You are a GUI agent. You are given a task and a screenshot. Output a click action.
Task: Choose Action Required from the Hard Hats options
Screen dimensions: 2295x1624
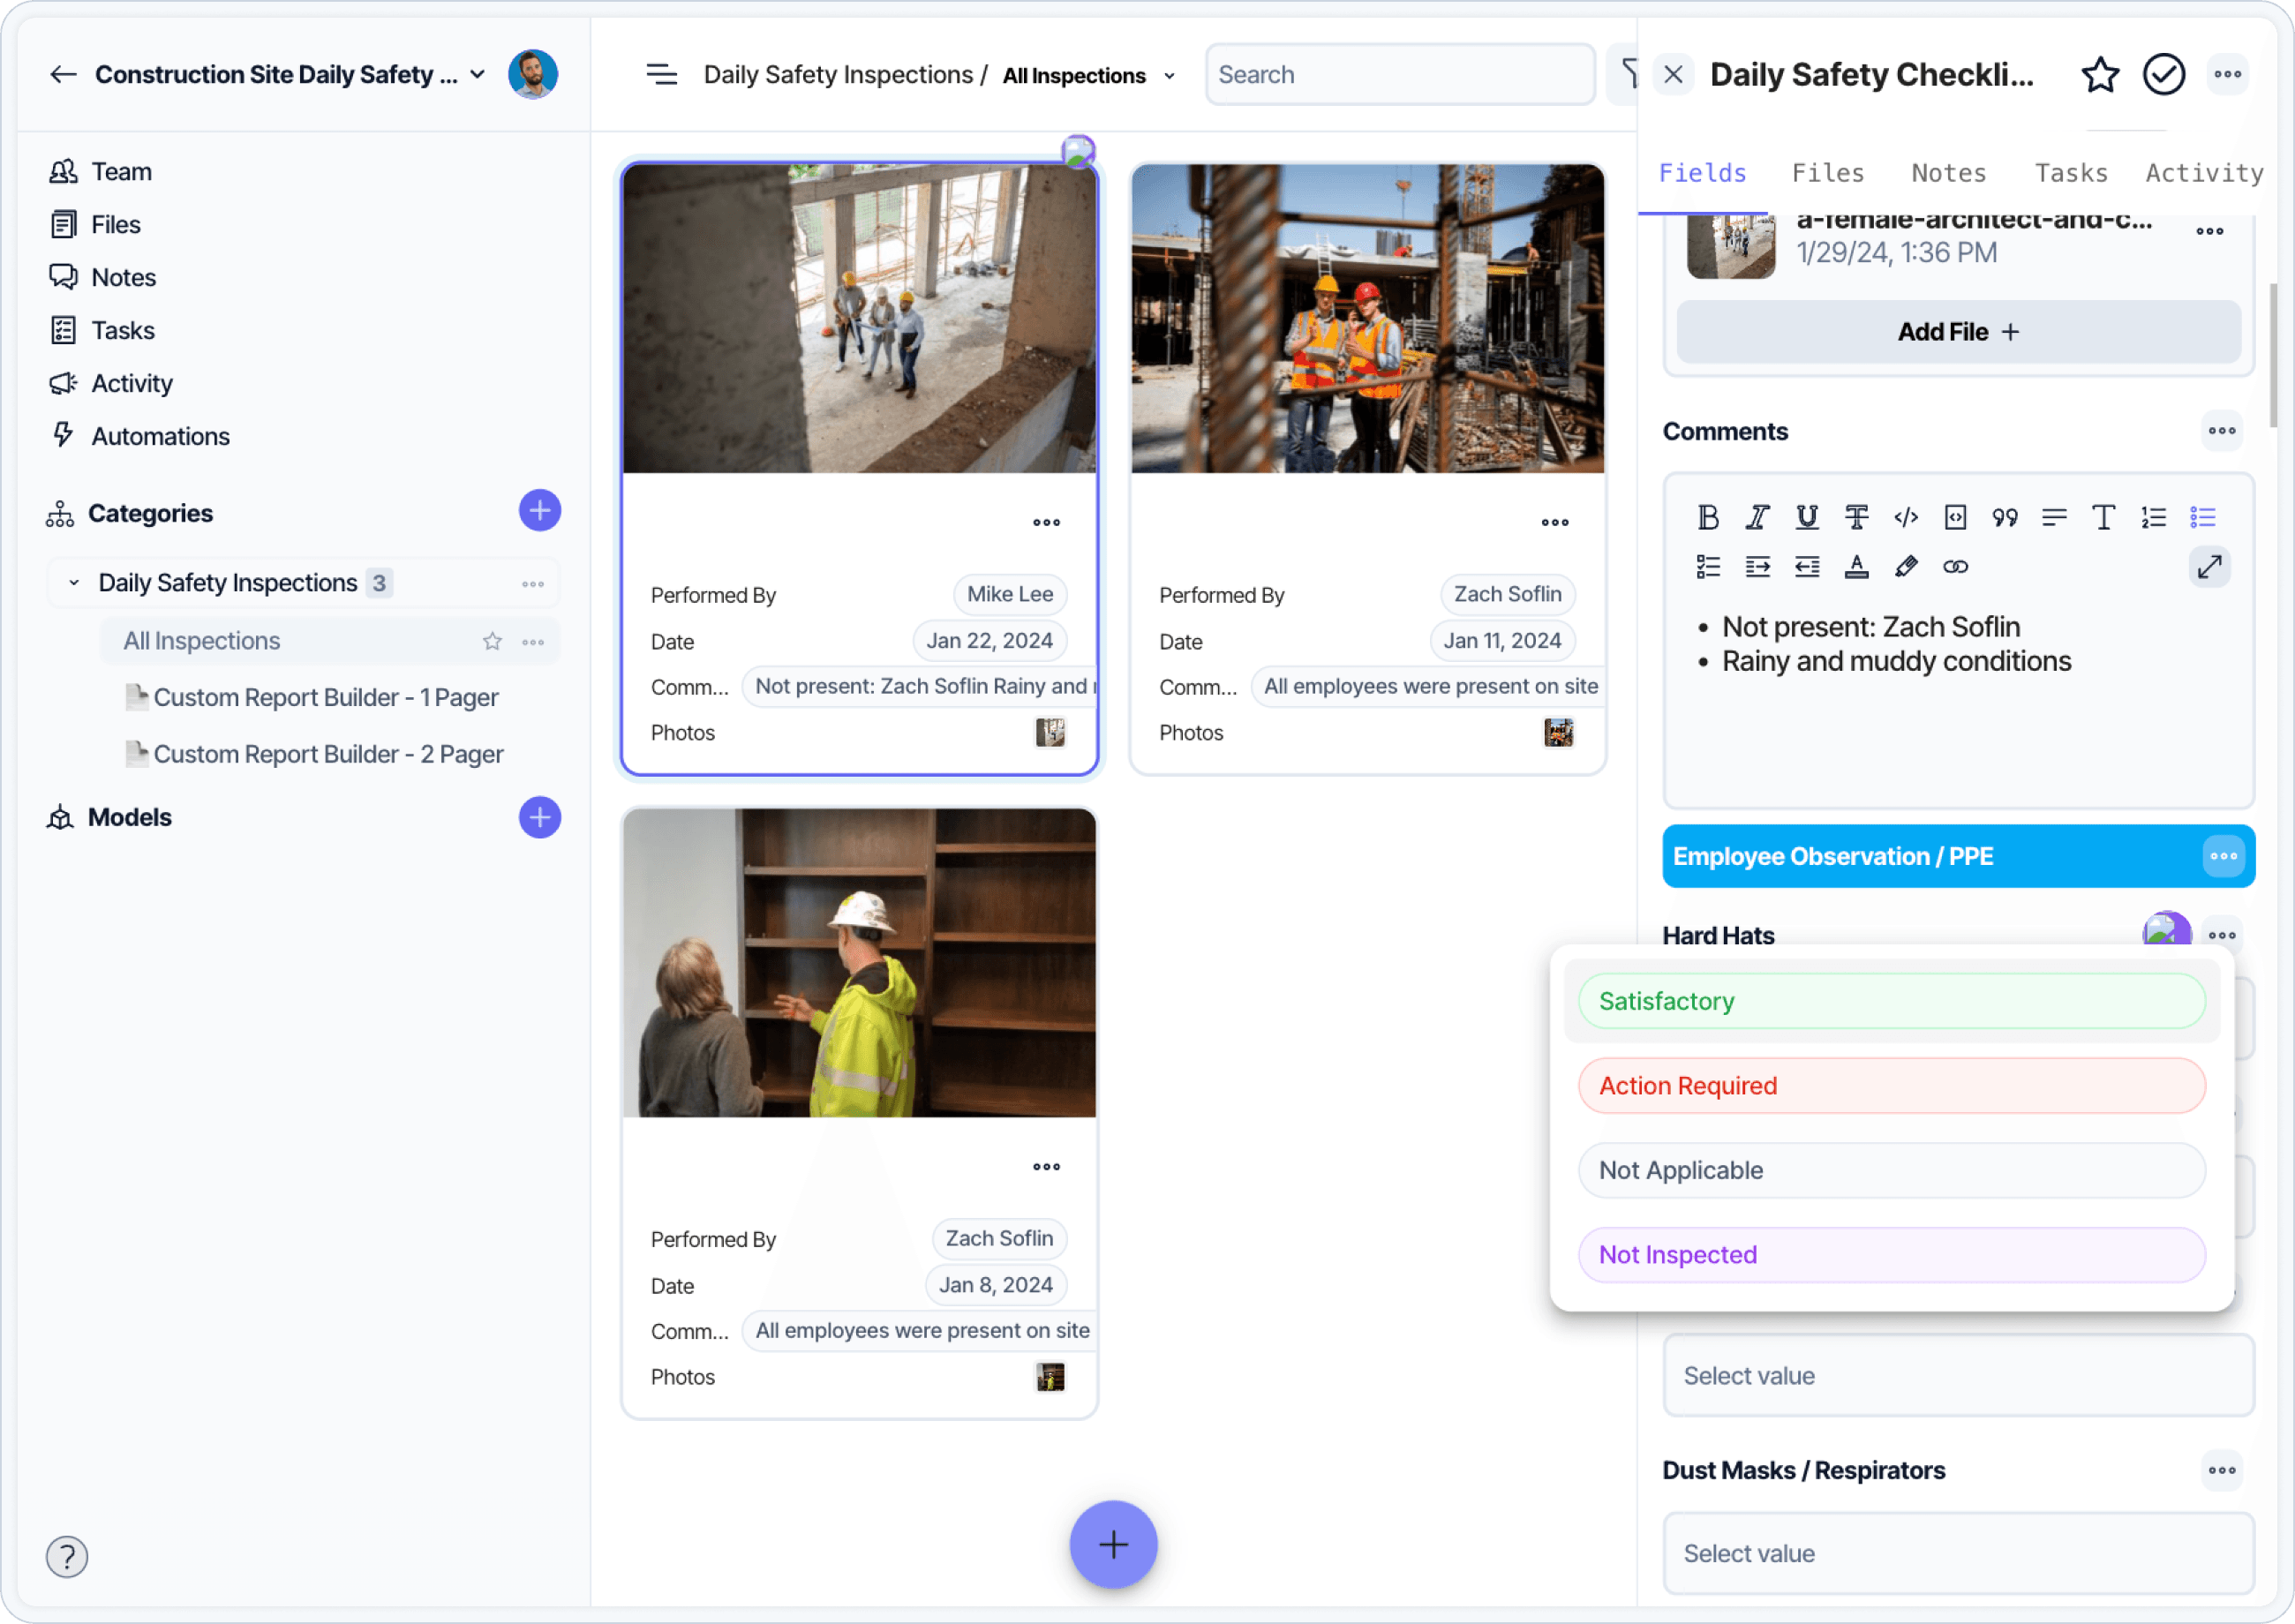tap(1890, 1085)
